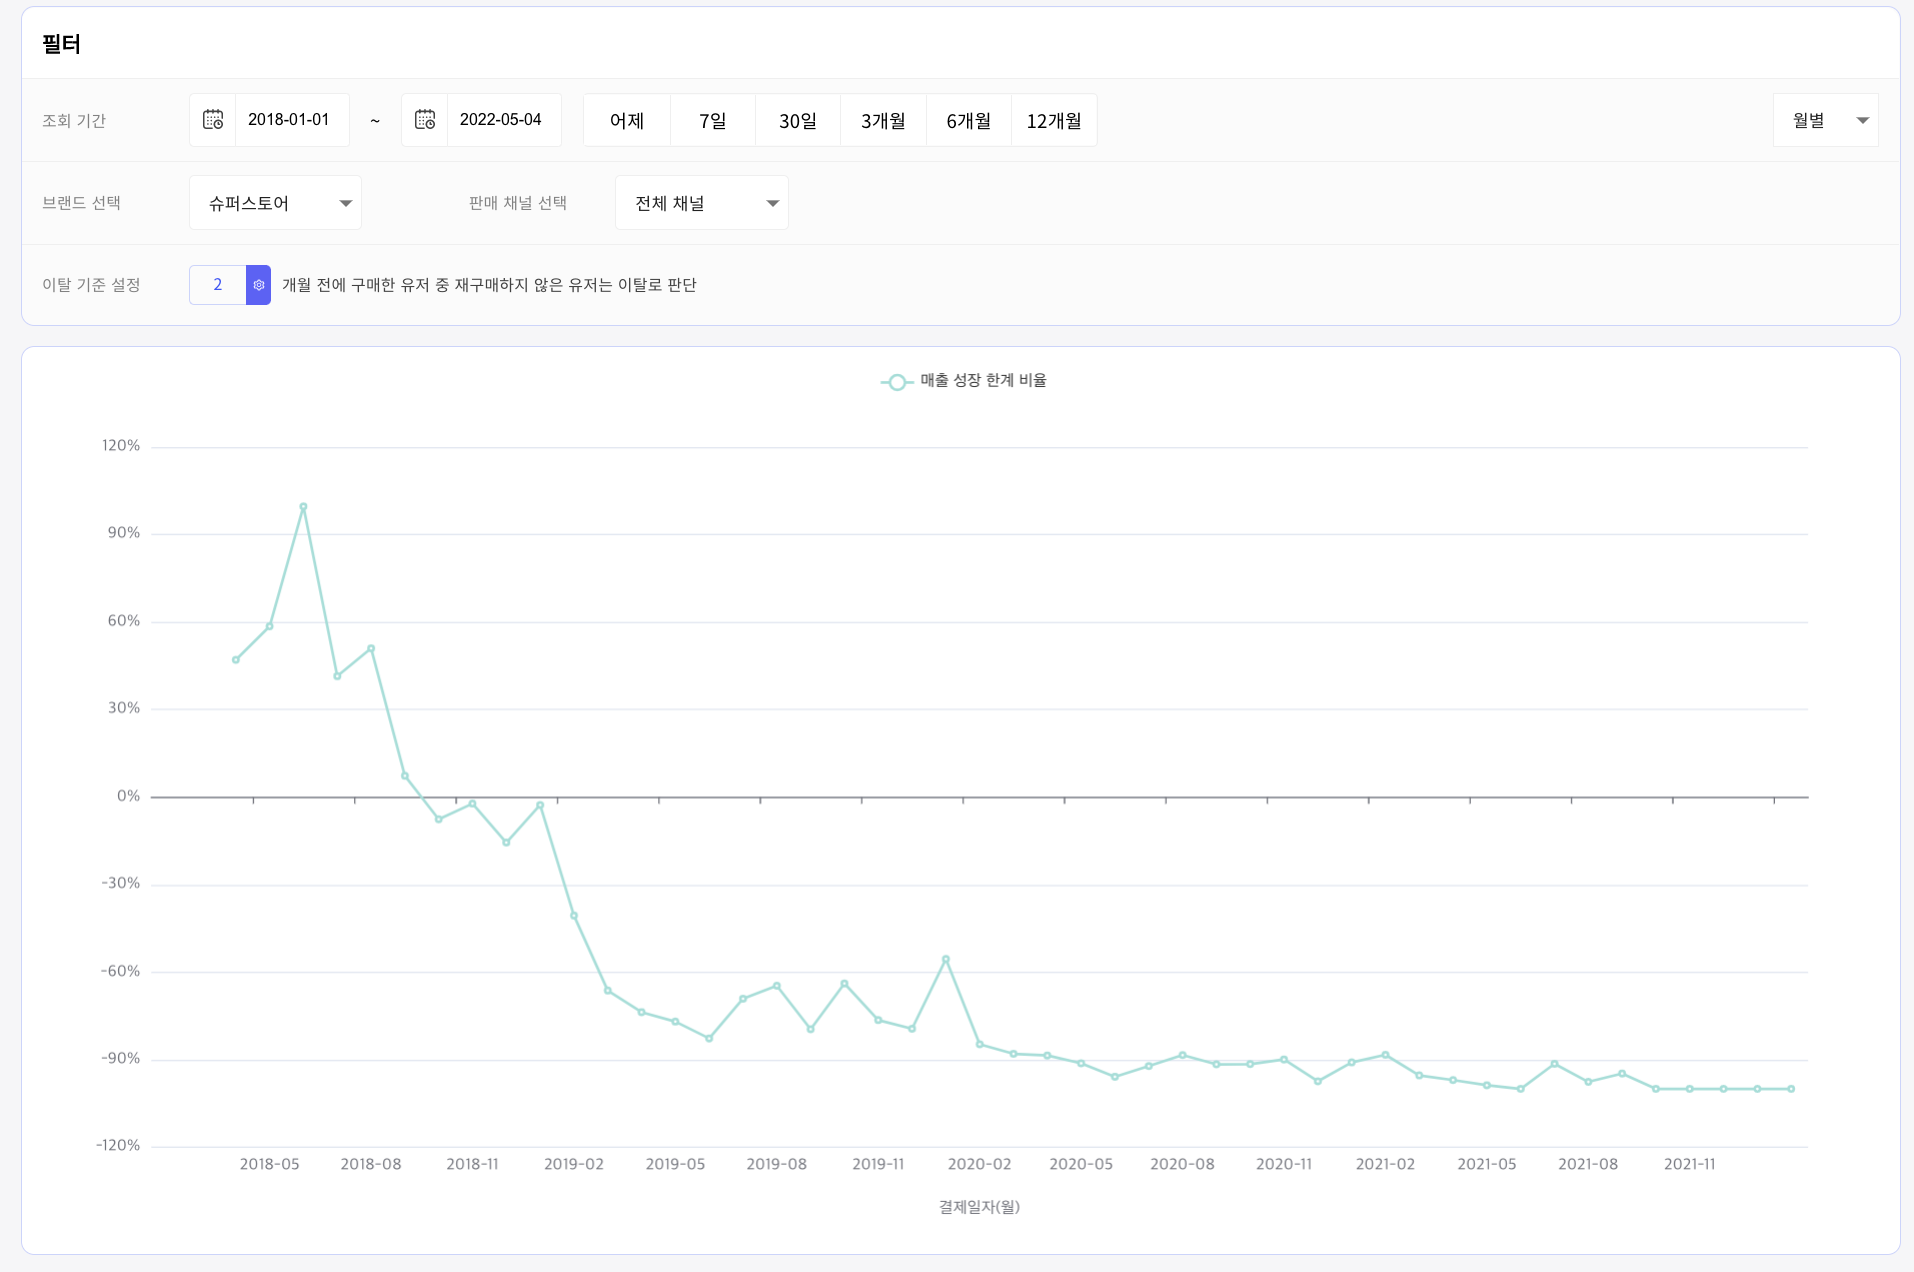Set the period to 3개월
Image resolution: width=1914 pixels, height=1272 pixels.
point(883,121)
